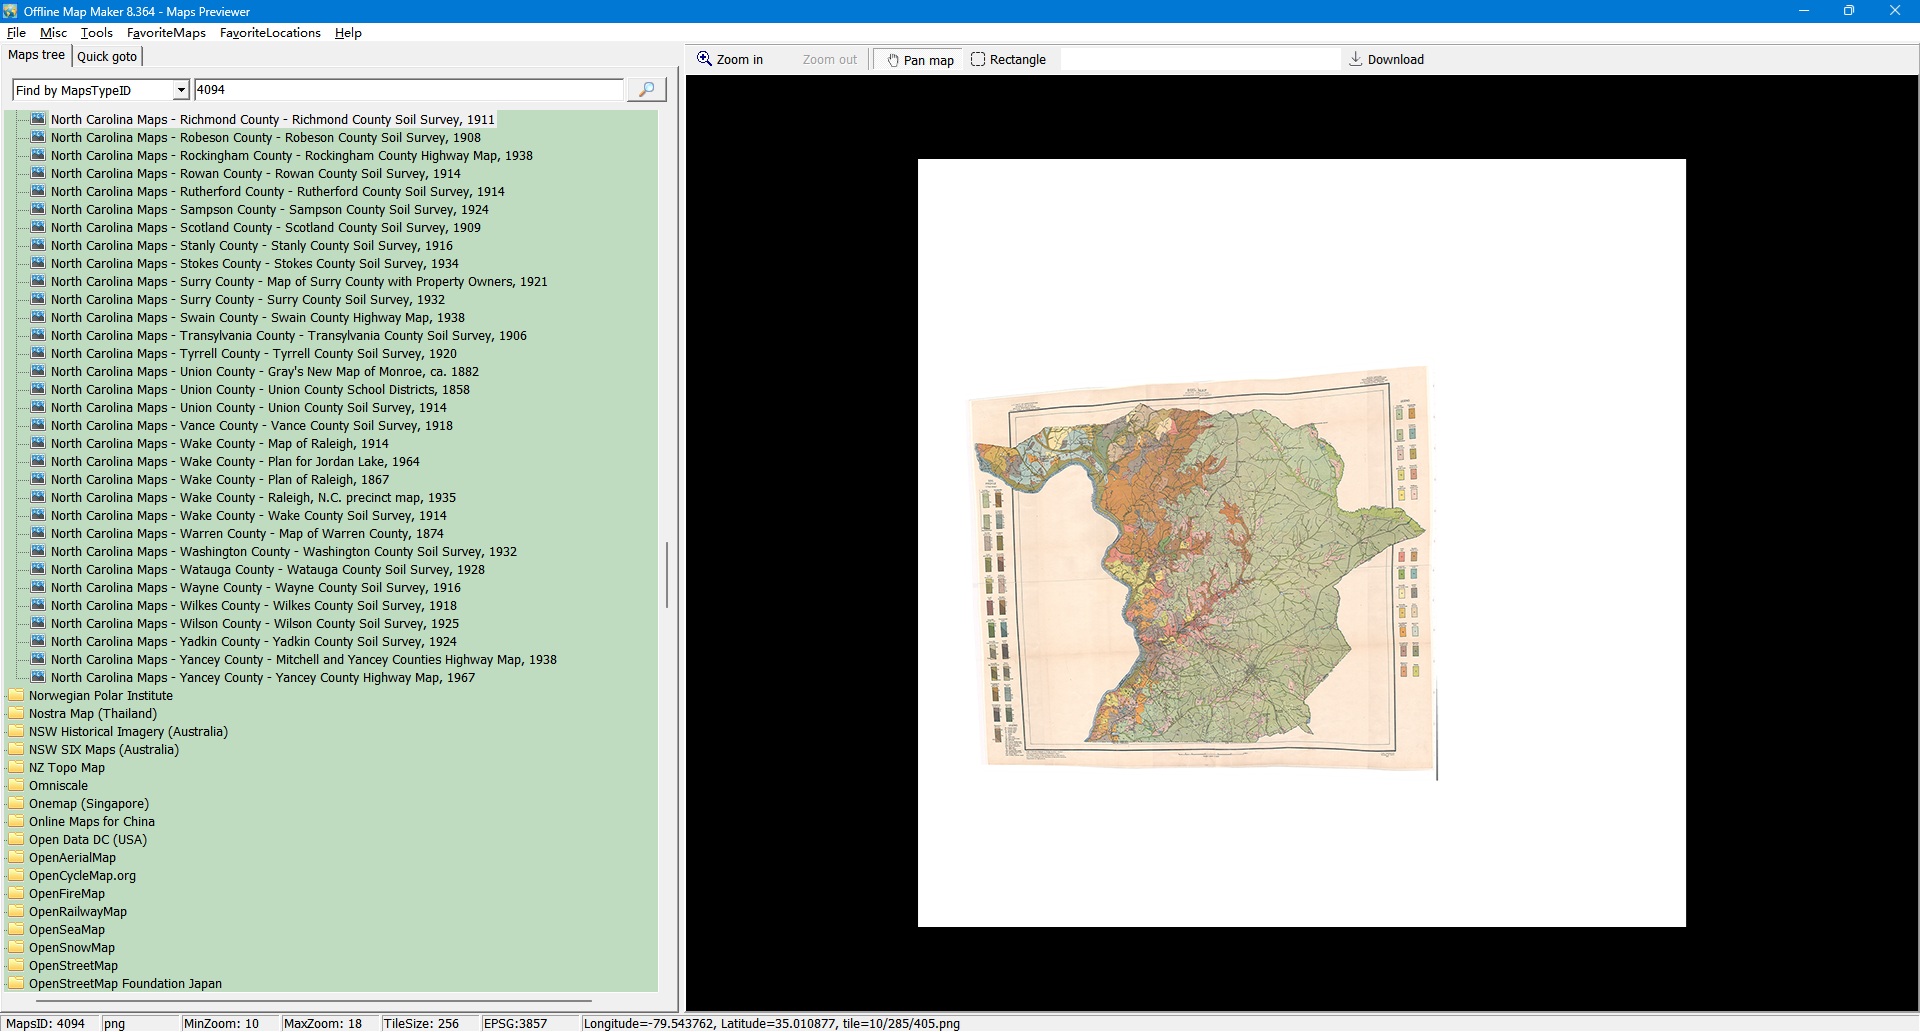Viewport: 1920px width, 1032px height.
Task: Select the Pan map tool
Action: [920, 60]
